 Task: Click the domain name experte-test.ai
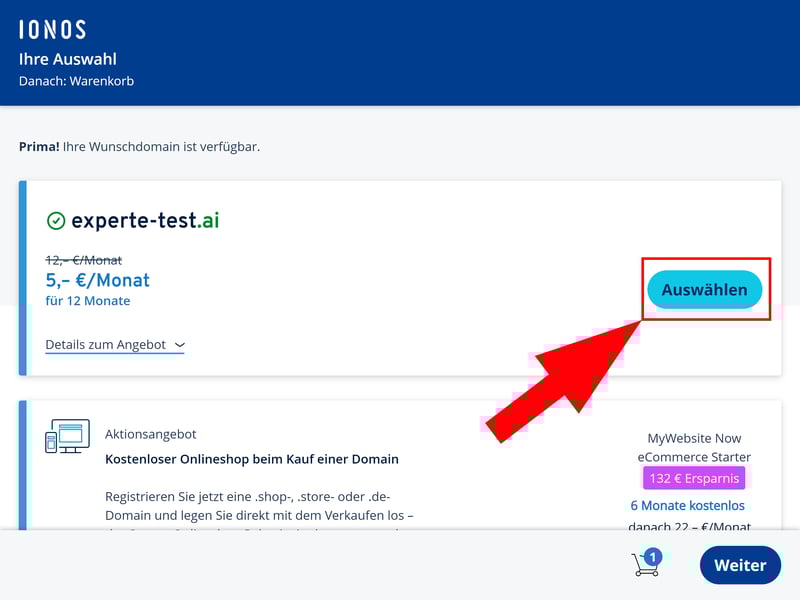(145, 220)
